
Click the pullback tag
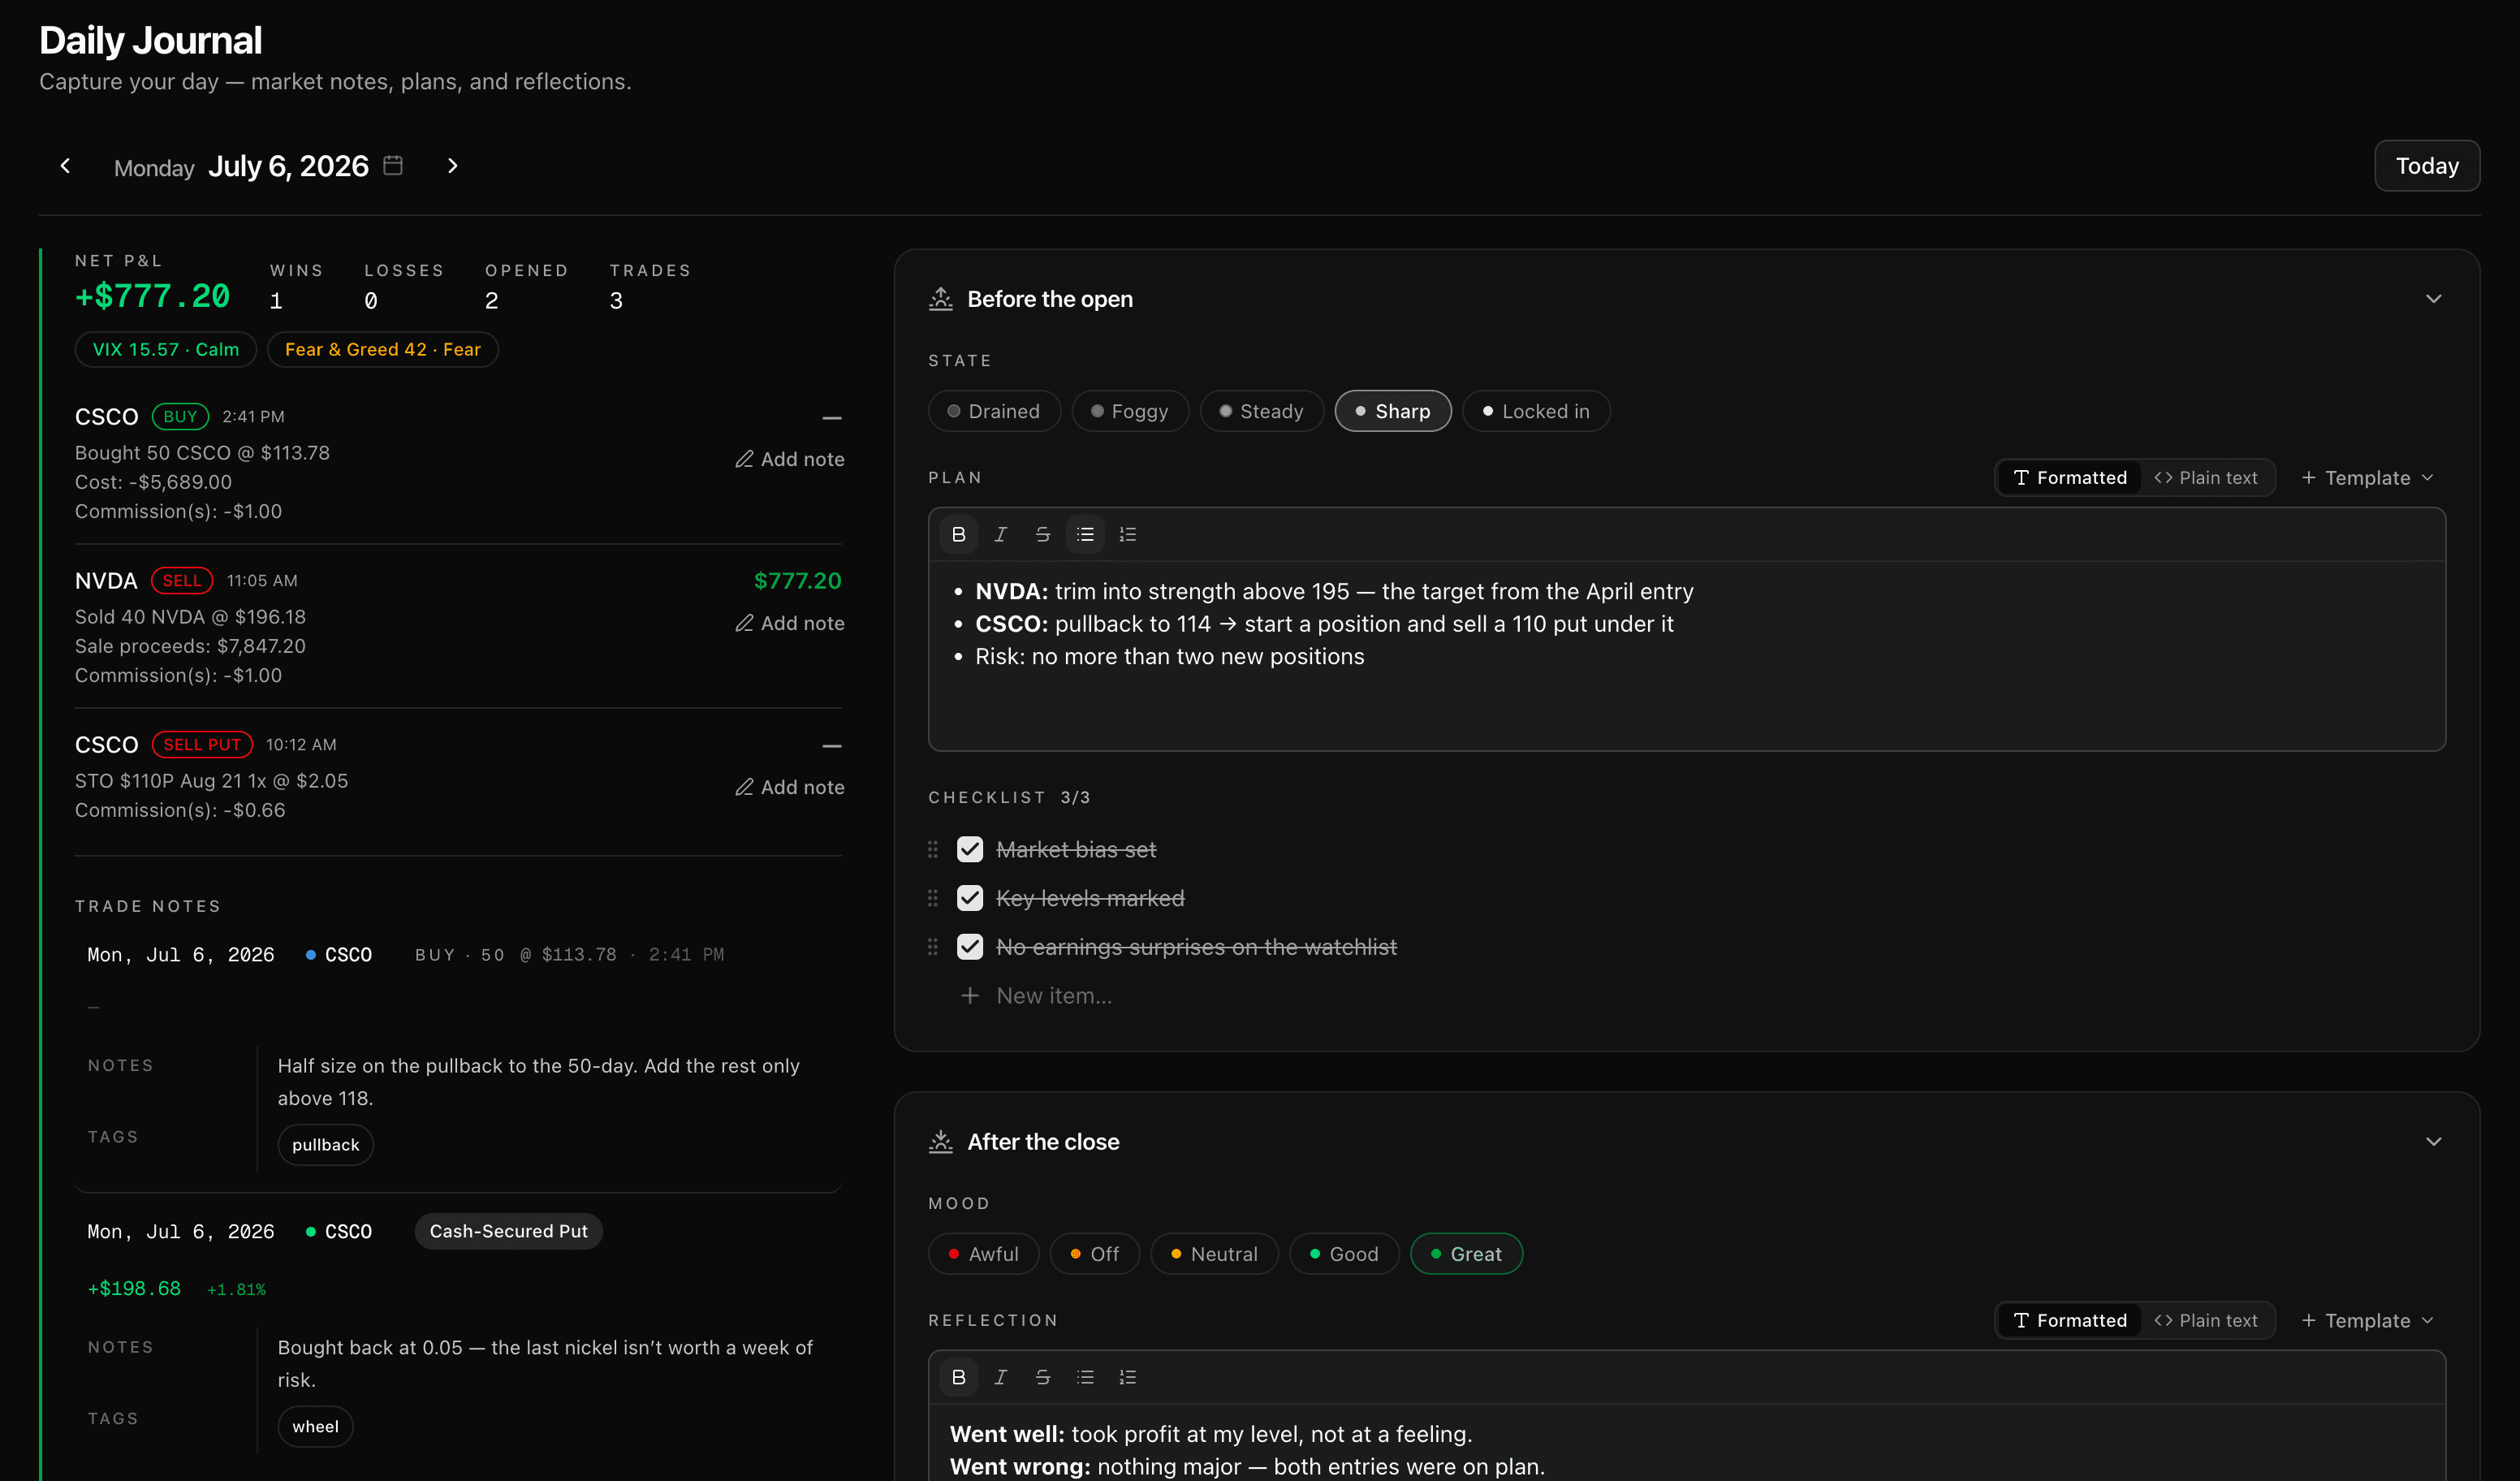click(x=326, y=1145)
